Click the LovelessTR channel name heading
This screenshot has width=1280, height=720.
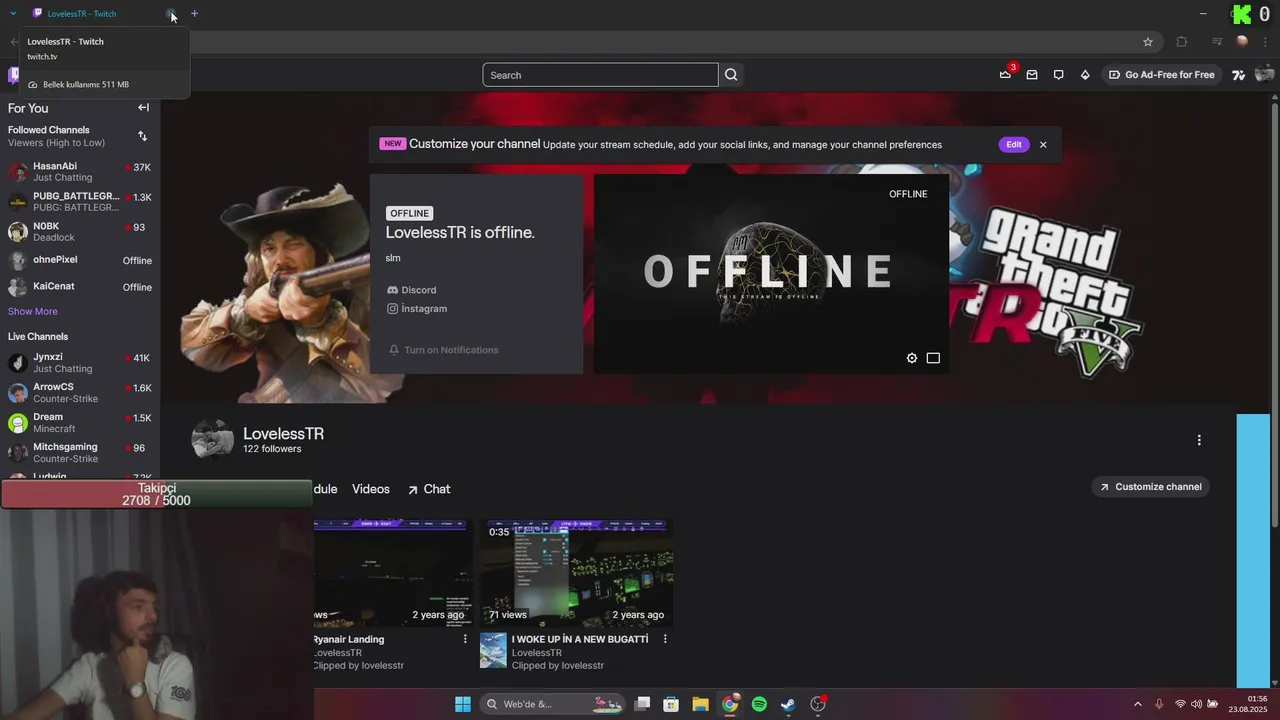pos(284,434)
